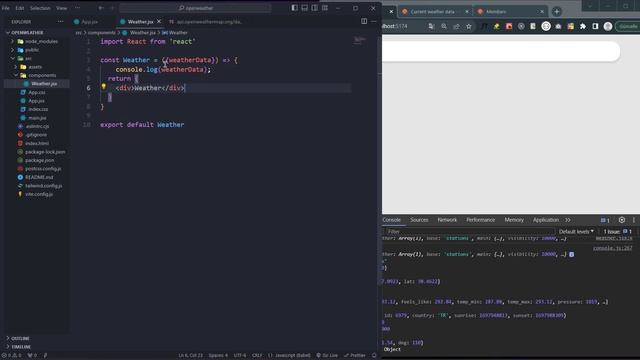
Task: Open DevTools more options kebab menu
Action: point(634,220)
